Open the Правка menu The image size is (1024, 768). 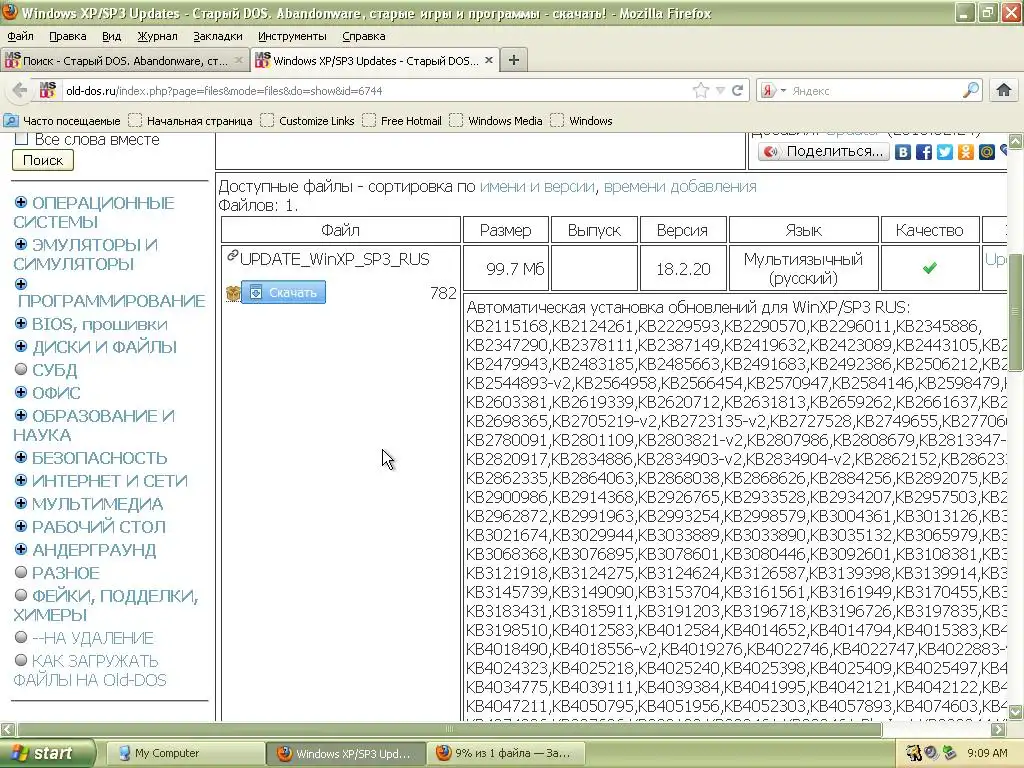pyautogui.click(x=67, y=36)
